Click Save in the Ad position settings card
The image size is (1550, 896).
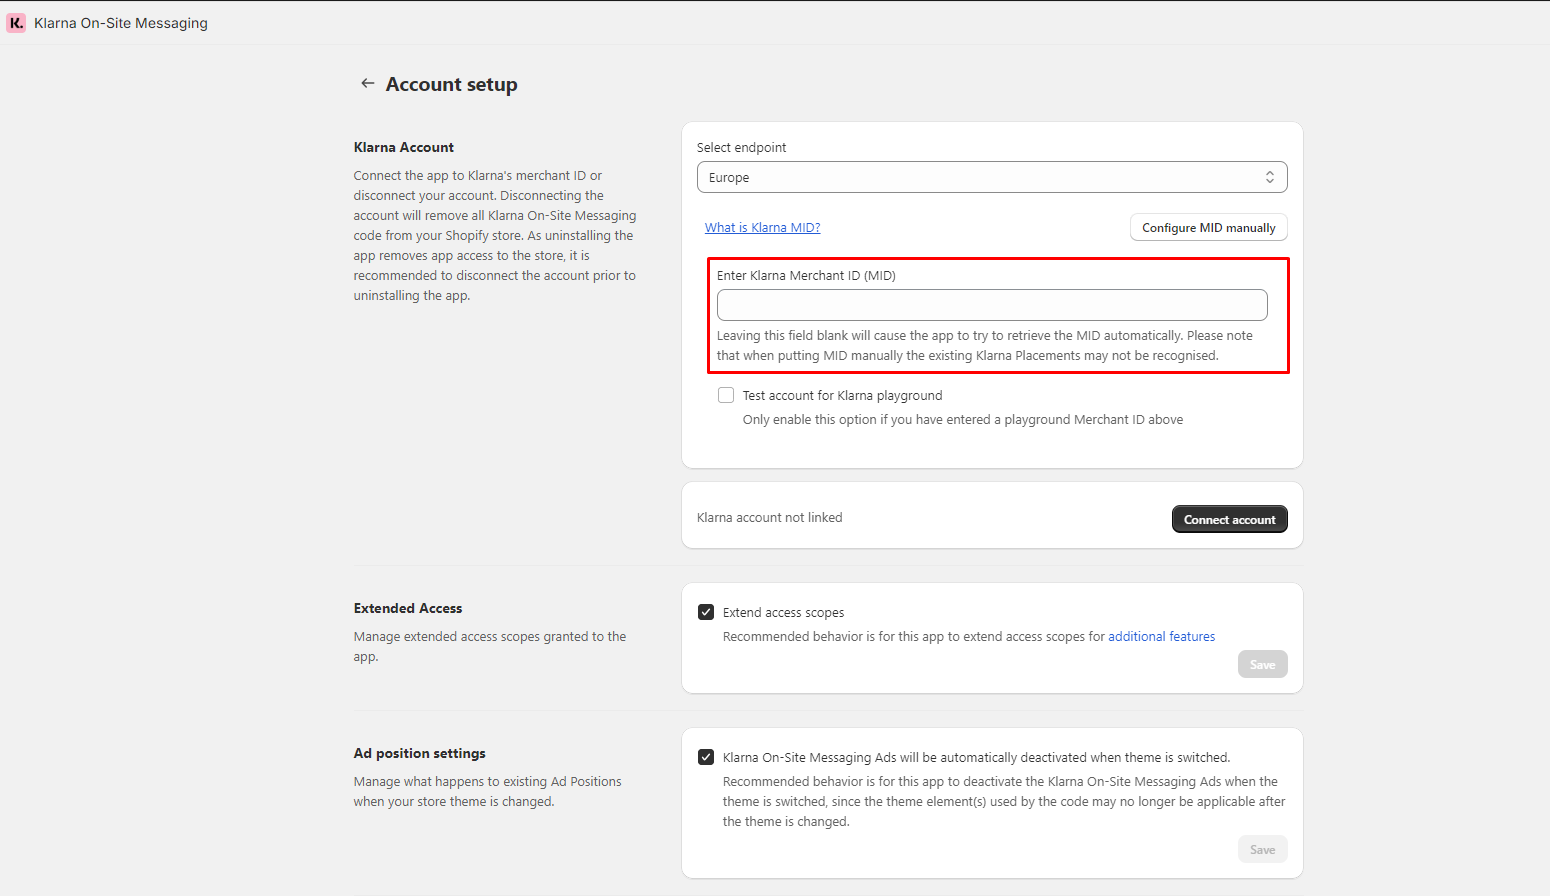click(1262, 850)
